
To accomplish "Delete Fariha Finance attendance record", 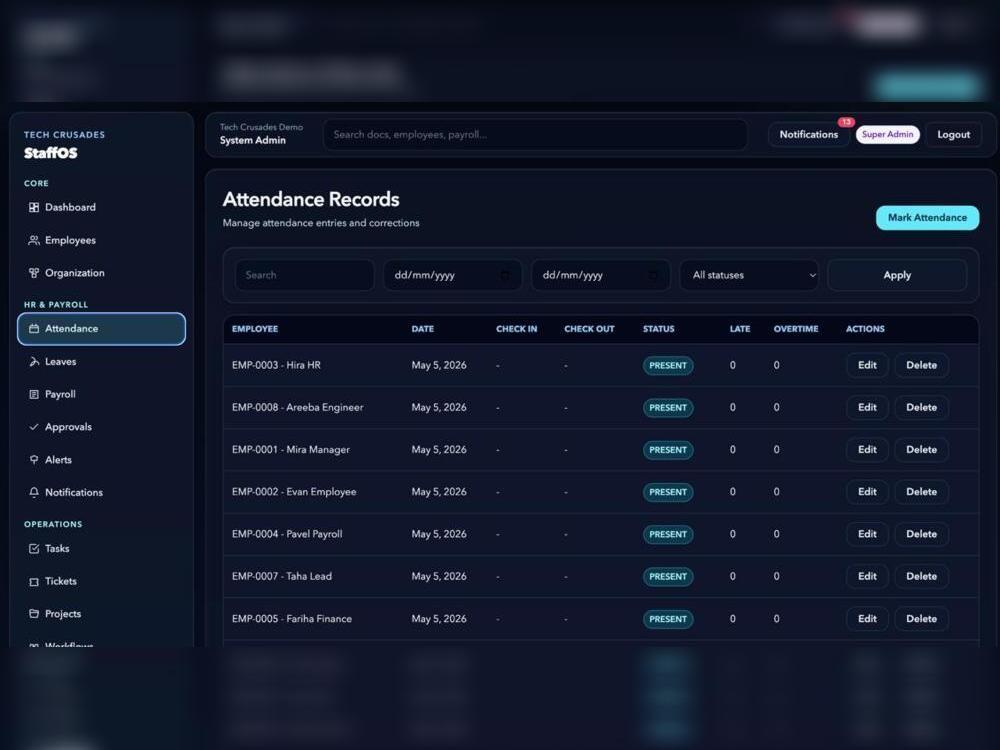I will click(922, 619).
